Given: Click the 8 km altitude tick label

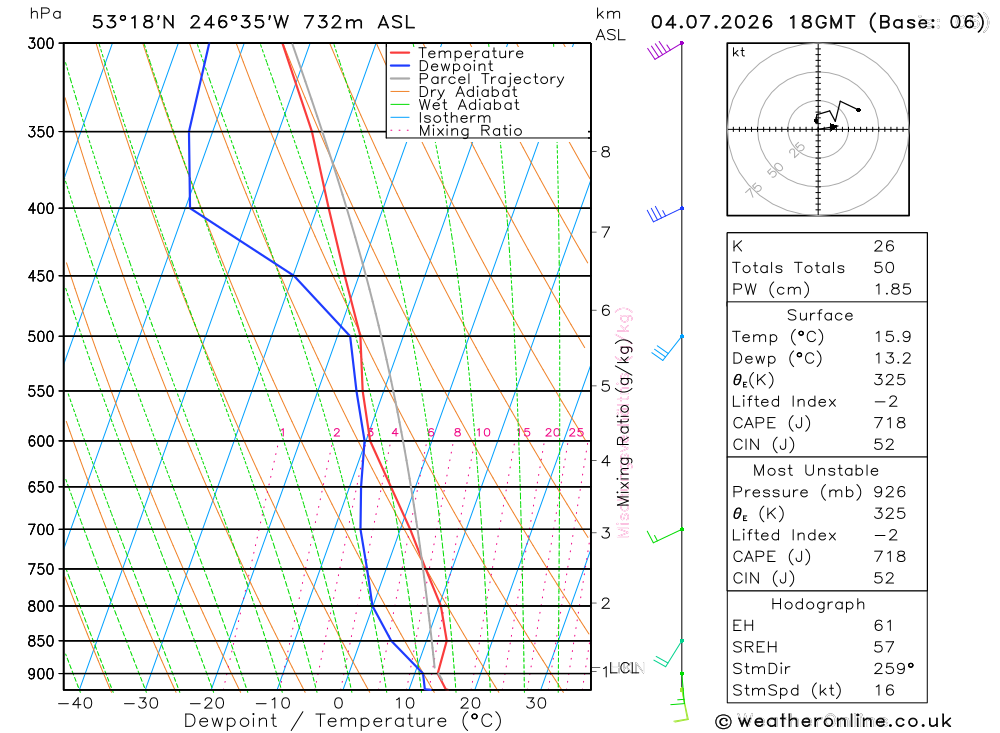Looking at the screenshot, I should pyautogui.click(x=605, y=152).
